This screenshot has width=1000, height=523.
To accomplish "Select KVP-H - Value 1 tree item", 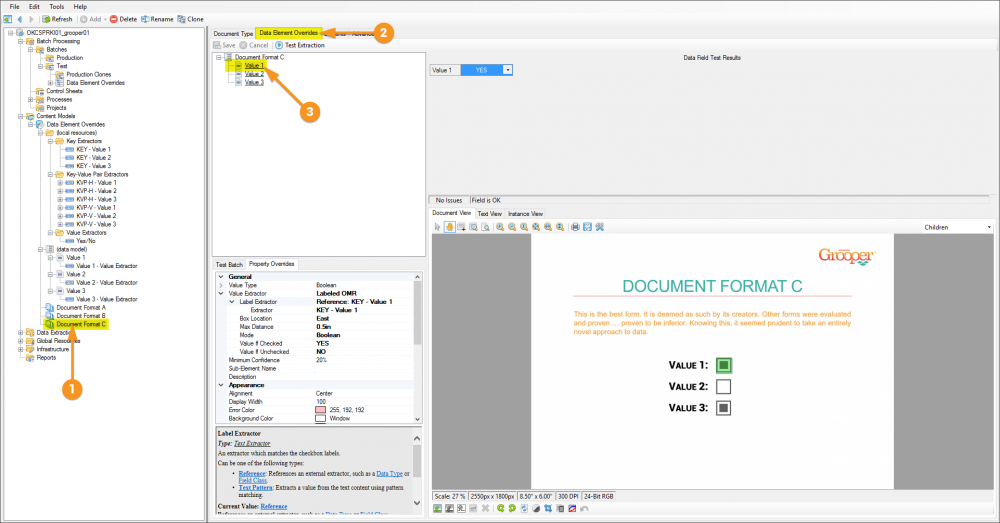I will pyautogui.click(x=96, y=182).
